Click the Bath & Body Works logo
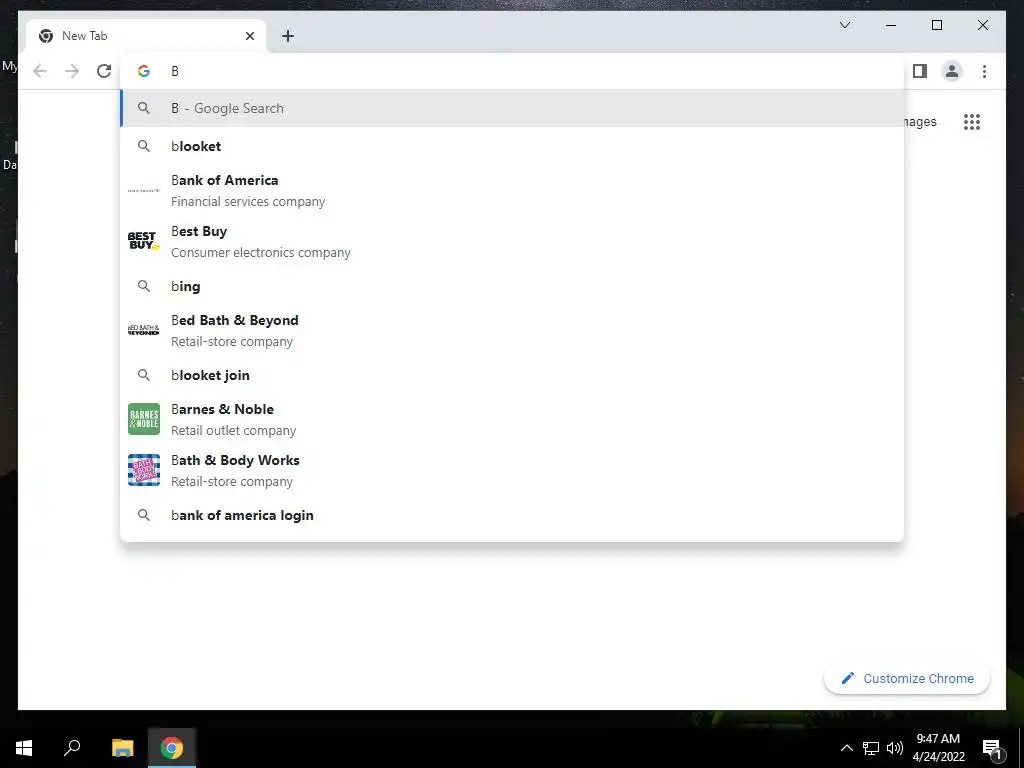Screen dimensions: 1024x768 pos(144,470)
